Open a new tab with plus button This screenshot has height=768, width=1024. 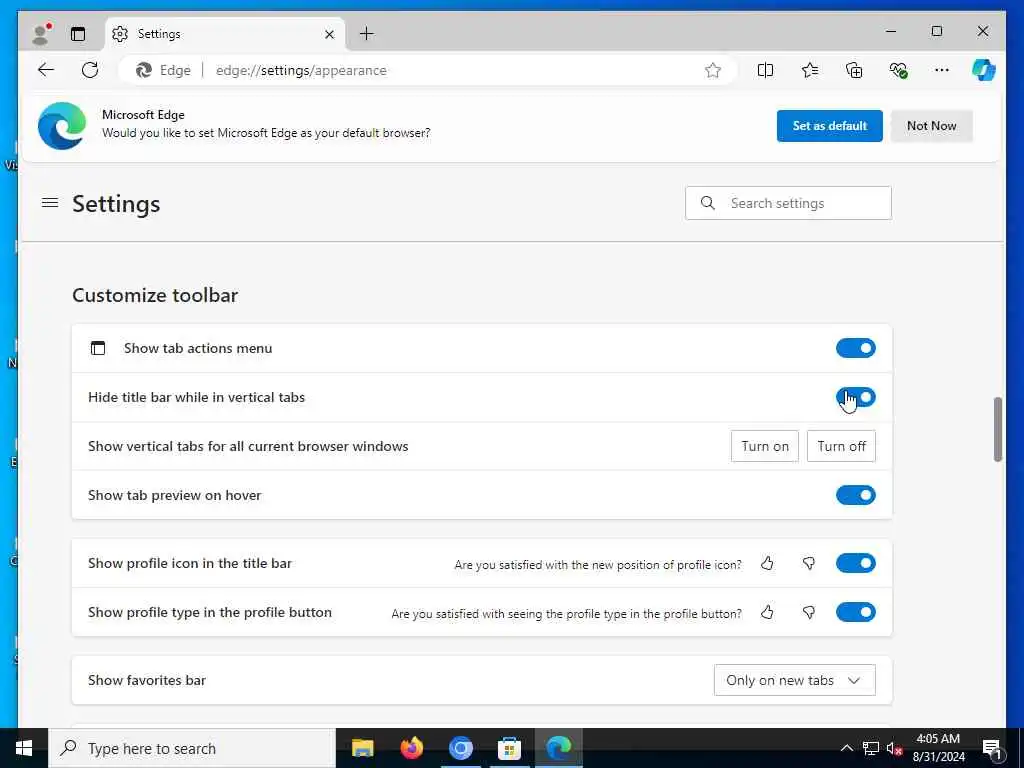[367, 33]
